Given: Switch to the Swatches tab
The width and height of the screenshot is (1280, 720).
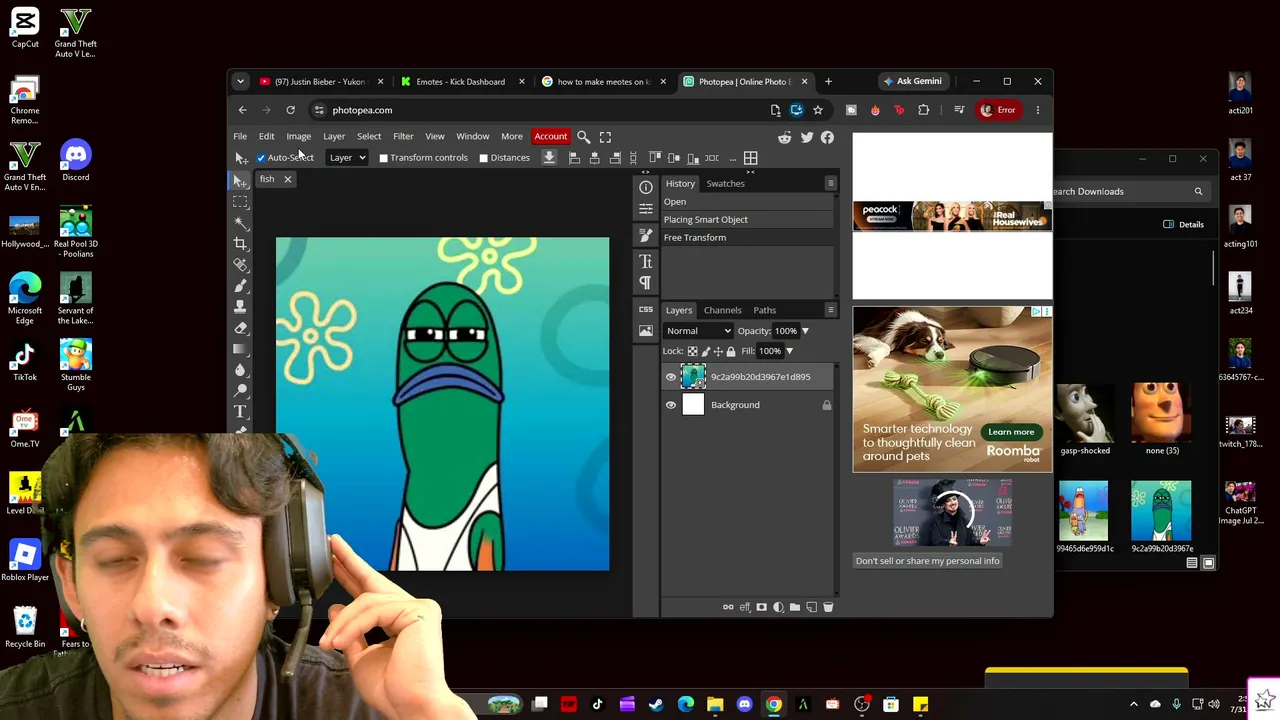Looking at the screenshot, I should tap(725, 184).
